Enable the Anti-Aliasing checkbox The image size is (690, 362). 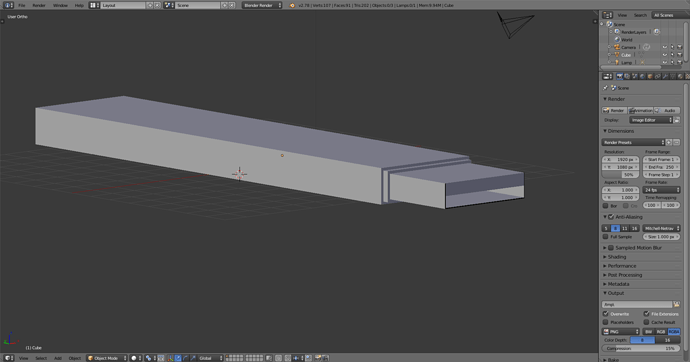[611, 217]
